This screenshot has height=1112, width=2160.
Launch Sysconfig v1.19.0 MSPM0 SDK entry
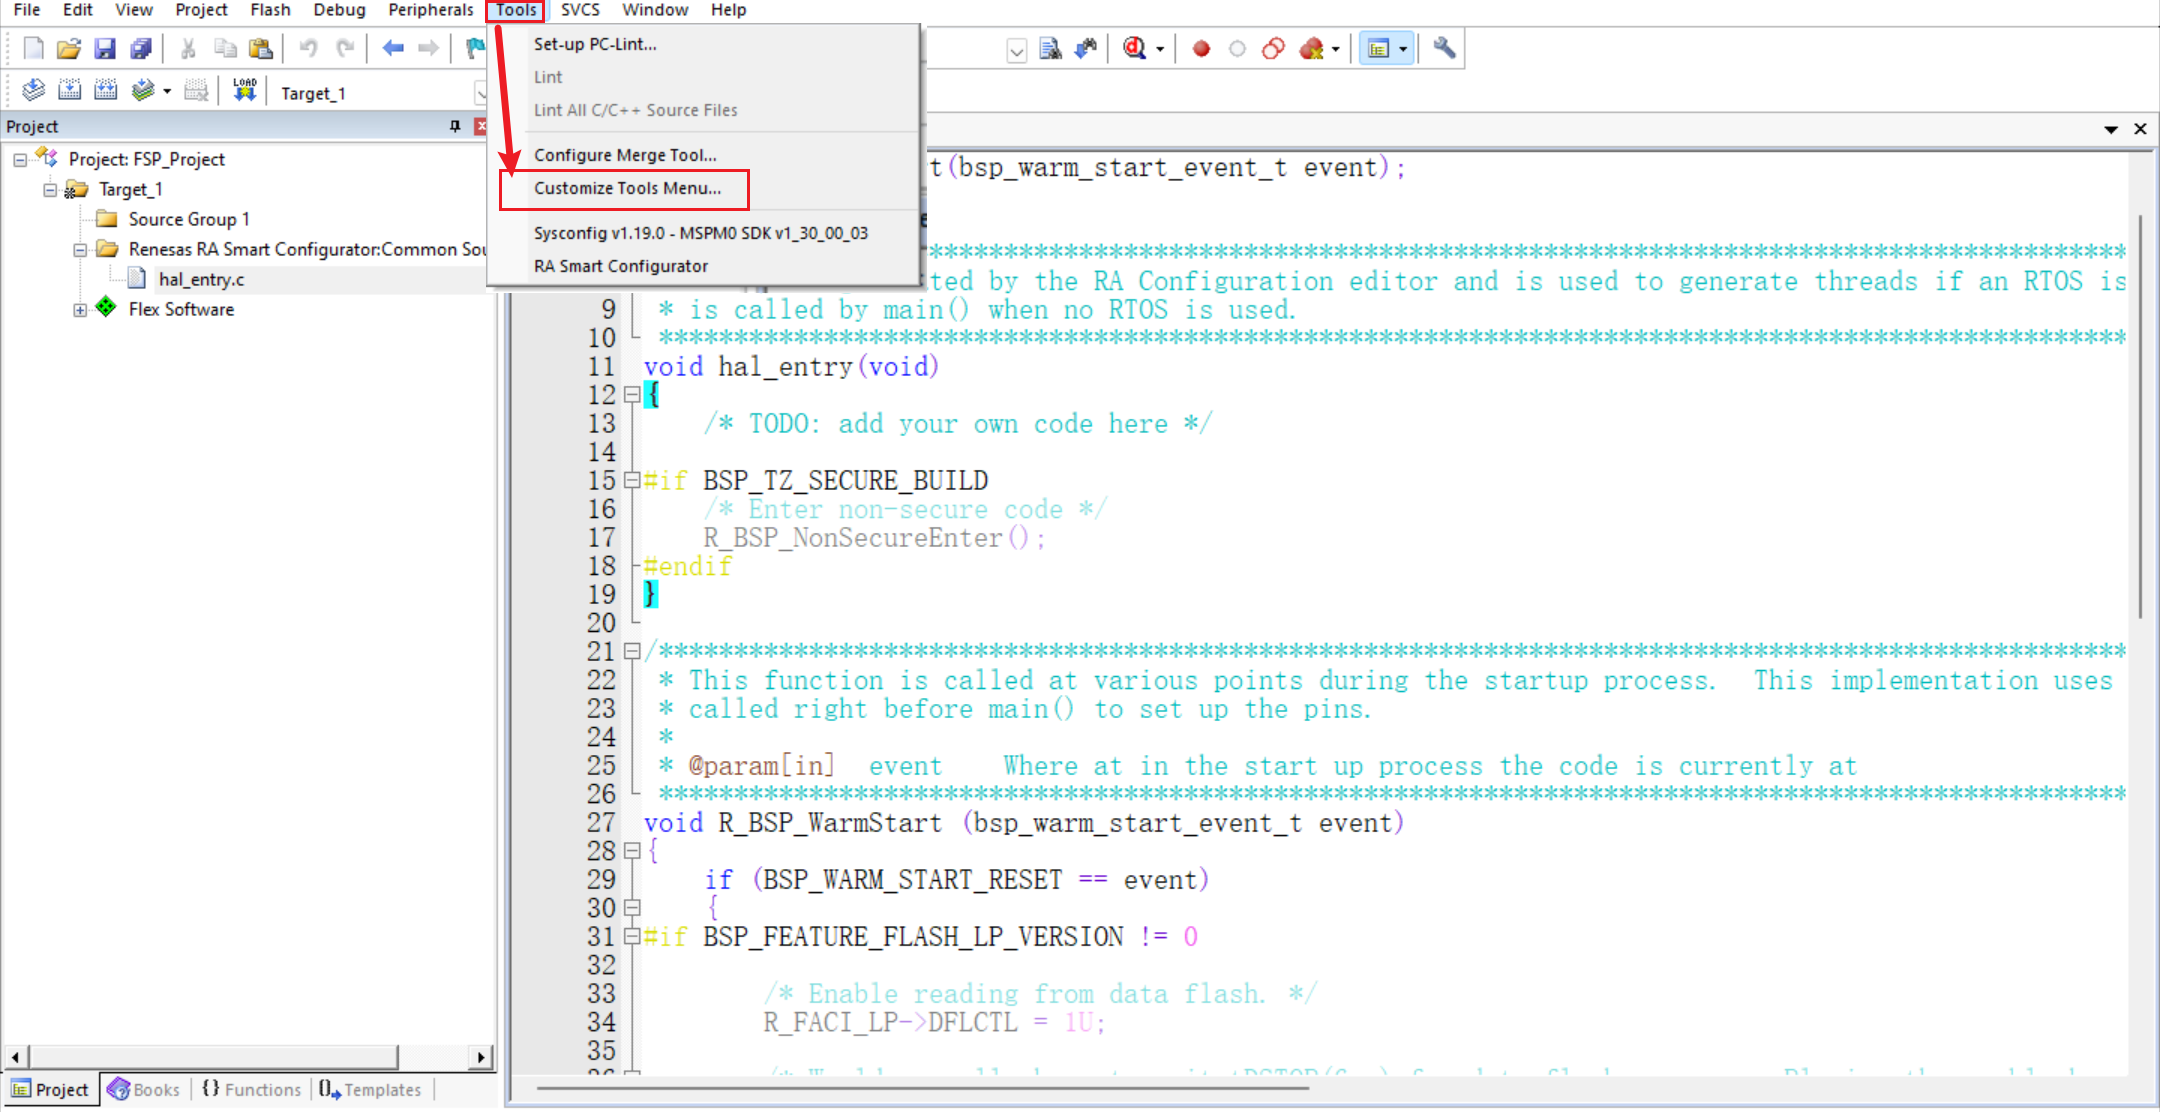700,233
